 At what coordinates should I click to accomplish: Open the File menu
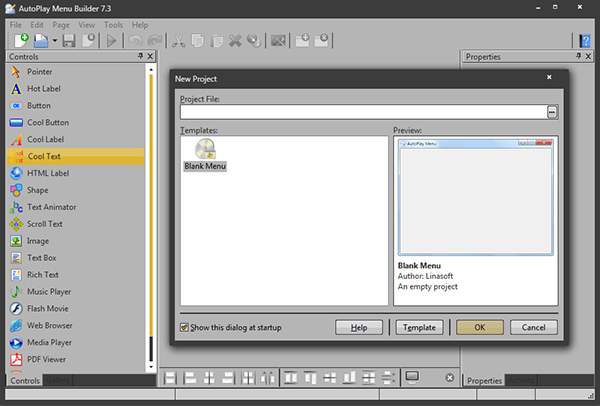pyautogui.click(x=16, y=25)
